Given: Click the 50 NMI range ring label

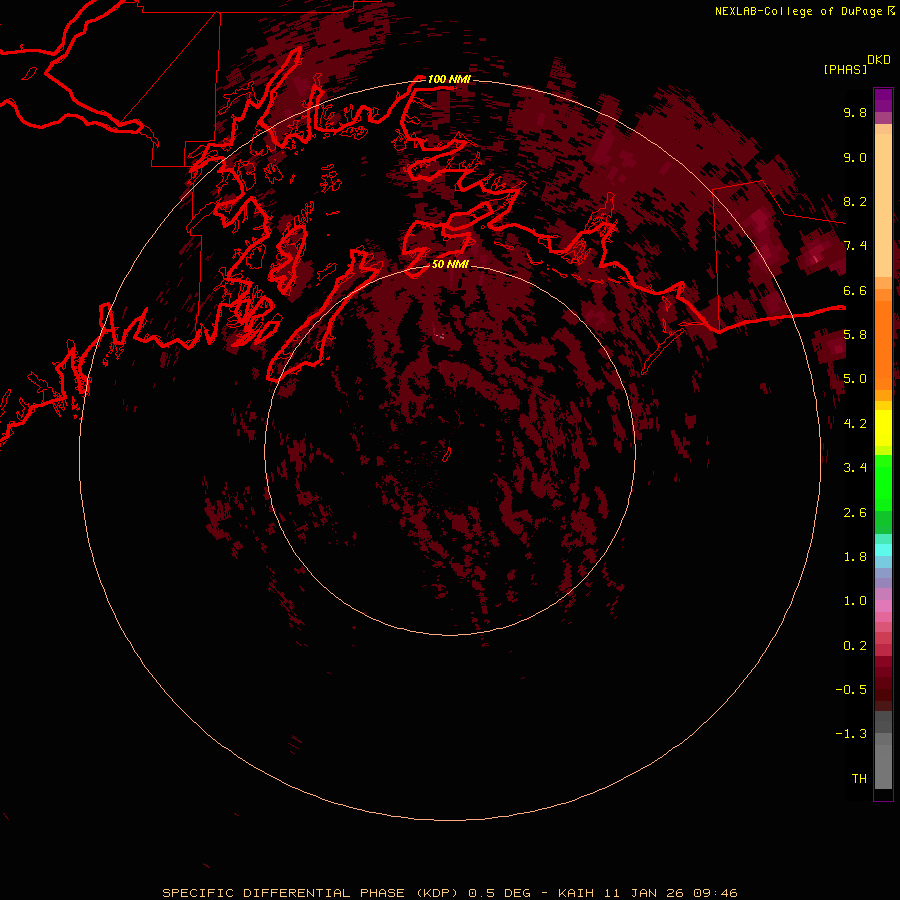Looking at the screenshot, I should point(450,264).
